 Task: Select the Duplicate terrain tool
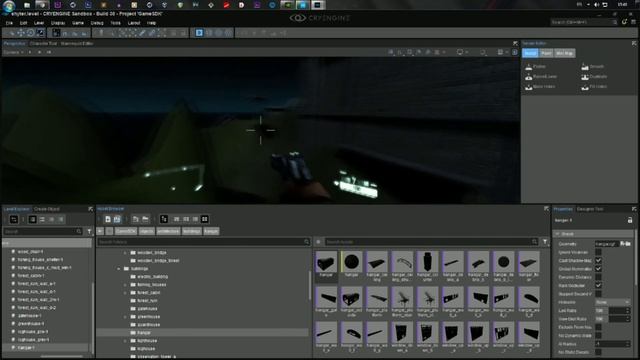click(594, 77)
